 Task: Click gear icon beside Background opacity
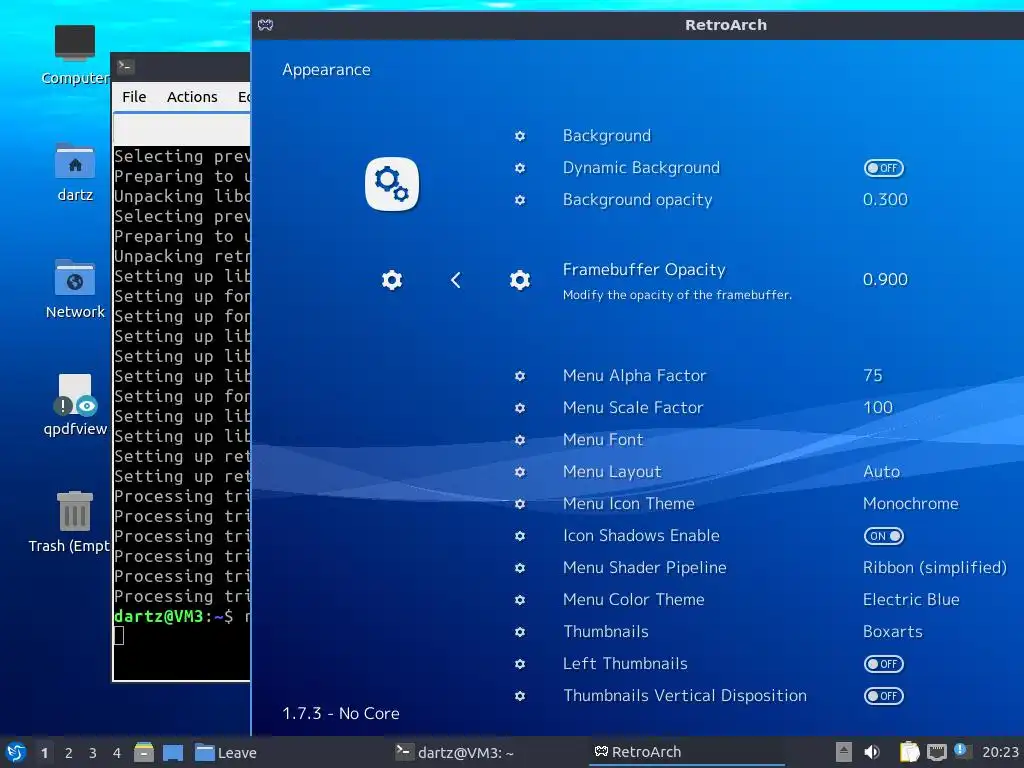(x=520, y=200)
